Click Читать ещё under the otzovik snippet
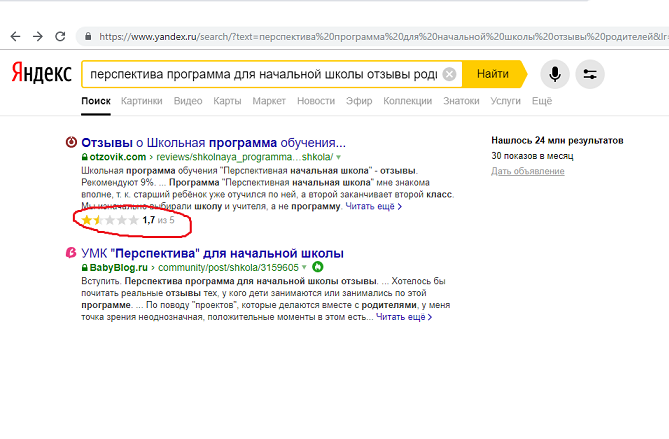The image size is (669, 439). [x=373, y=206]
